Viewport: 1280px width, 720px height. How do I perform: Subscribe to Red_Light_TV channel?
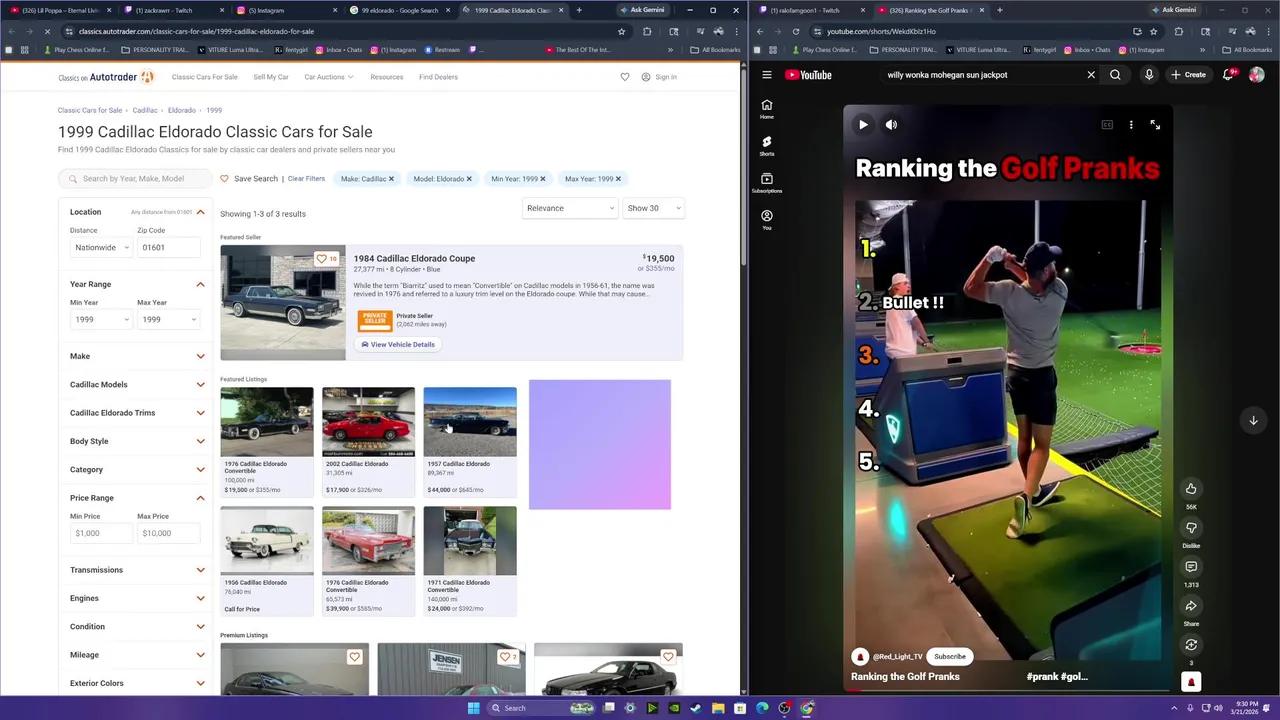950,657
